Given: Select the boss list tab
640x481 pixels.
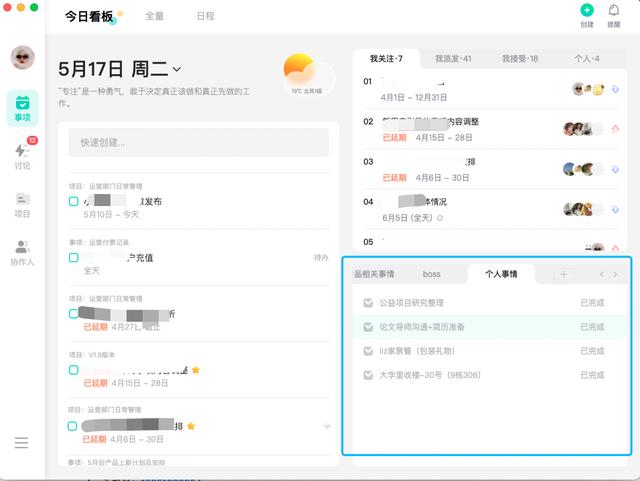Looking at the screenshot, I should coord(431,274).
